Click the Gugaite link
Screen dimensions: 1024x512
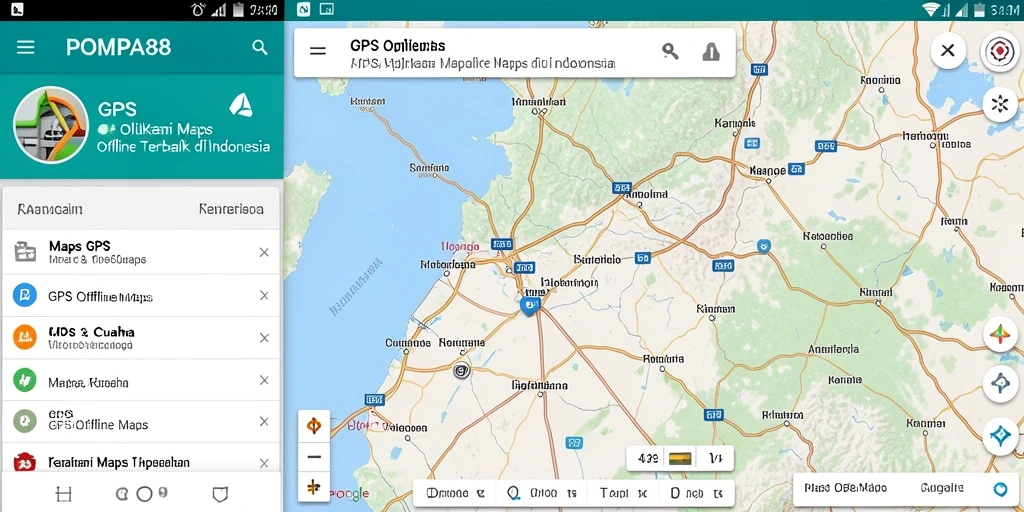942,488
